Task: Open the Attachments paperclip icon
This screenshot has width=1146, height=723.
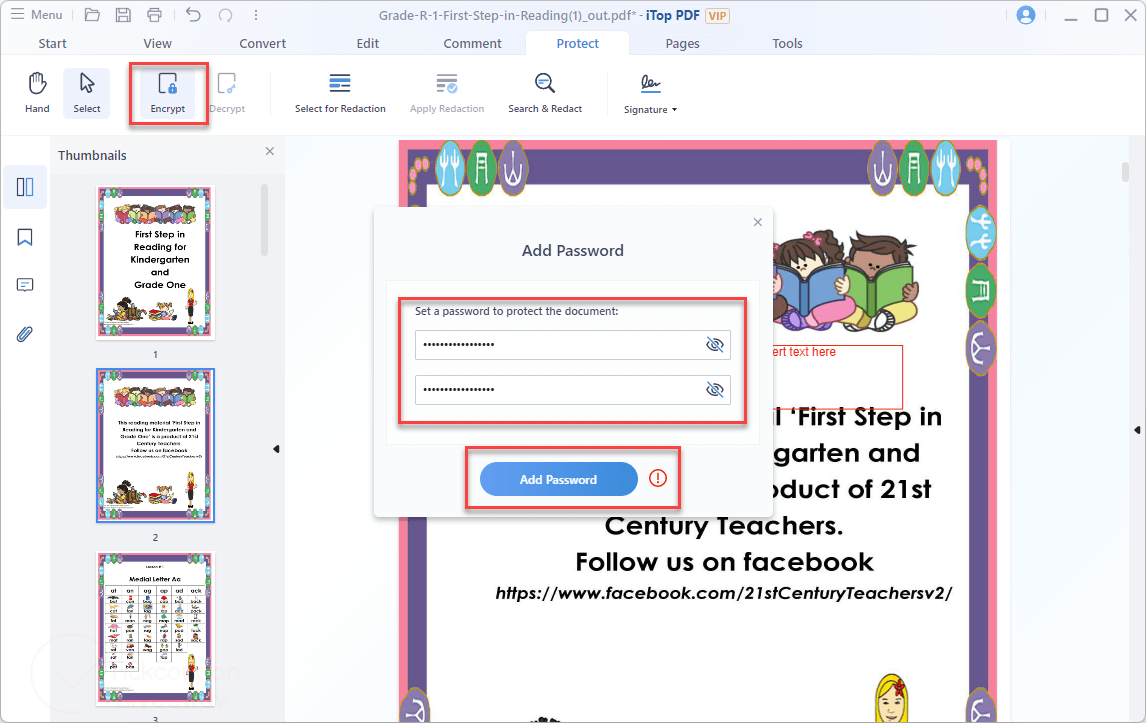Action: click(25, 334)
